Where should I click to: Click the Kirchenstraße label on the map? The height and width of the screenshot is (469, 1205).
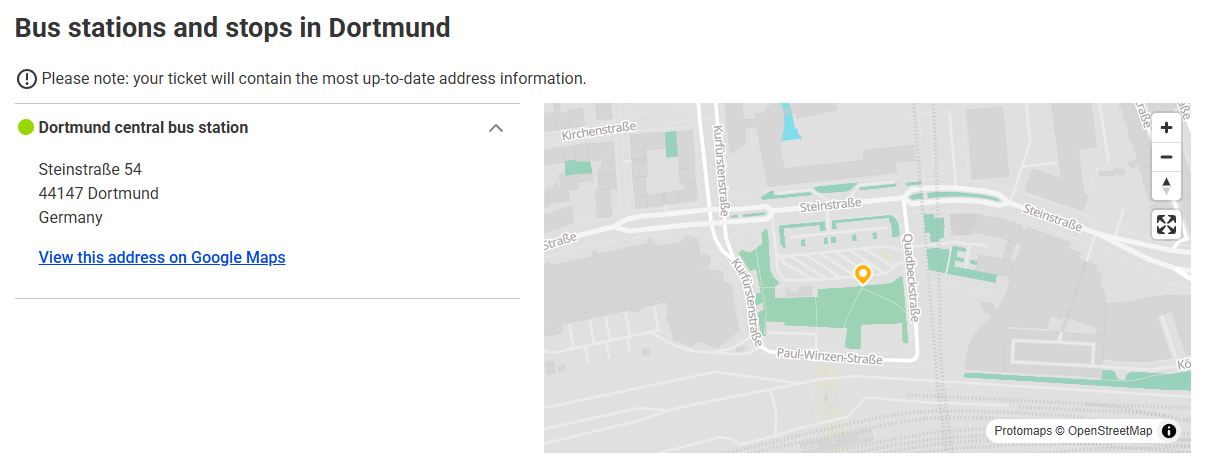(x=599, y=133)
